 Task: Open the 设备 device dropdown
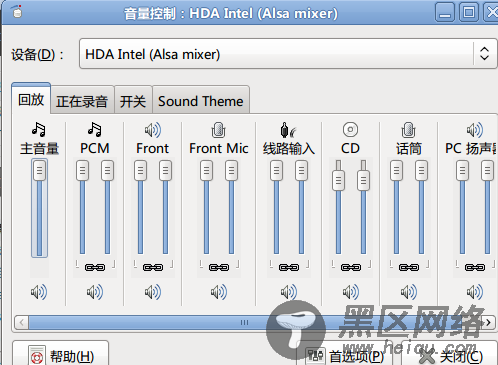pyautogui.click(x=288, y=54)
